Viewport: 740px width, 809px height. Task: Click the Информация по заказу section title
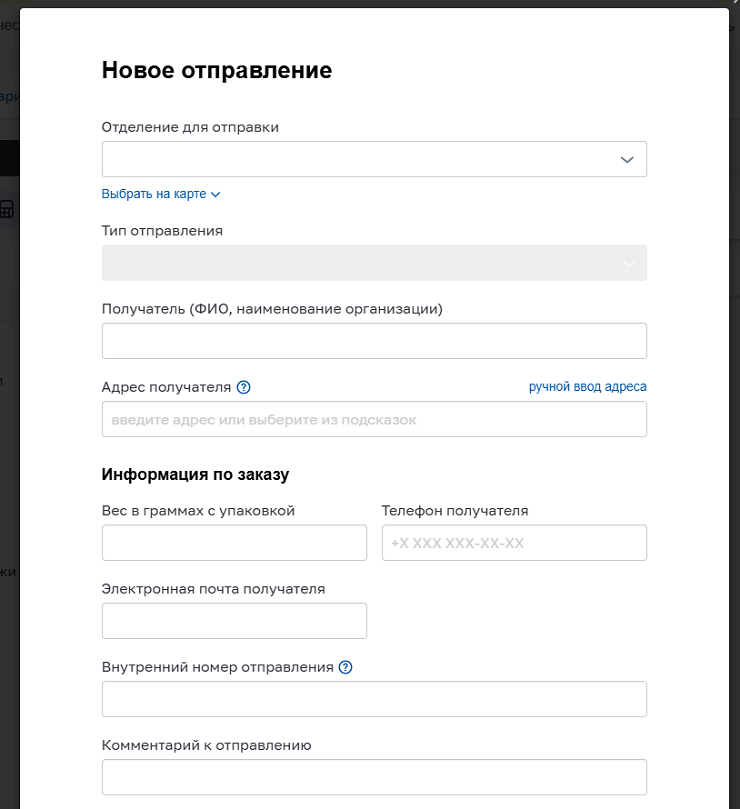click(195, 474)
